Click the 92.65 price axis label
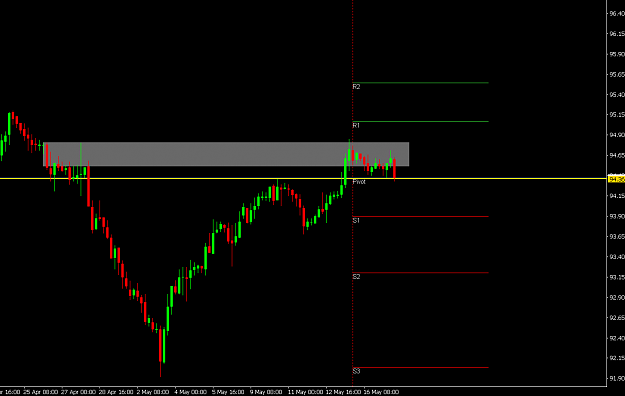This screenshot has width=625, height=396. point(617,318)
